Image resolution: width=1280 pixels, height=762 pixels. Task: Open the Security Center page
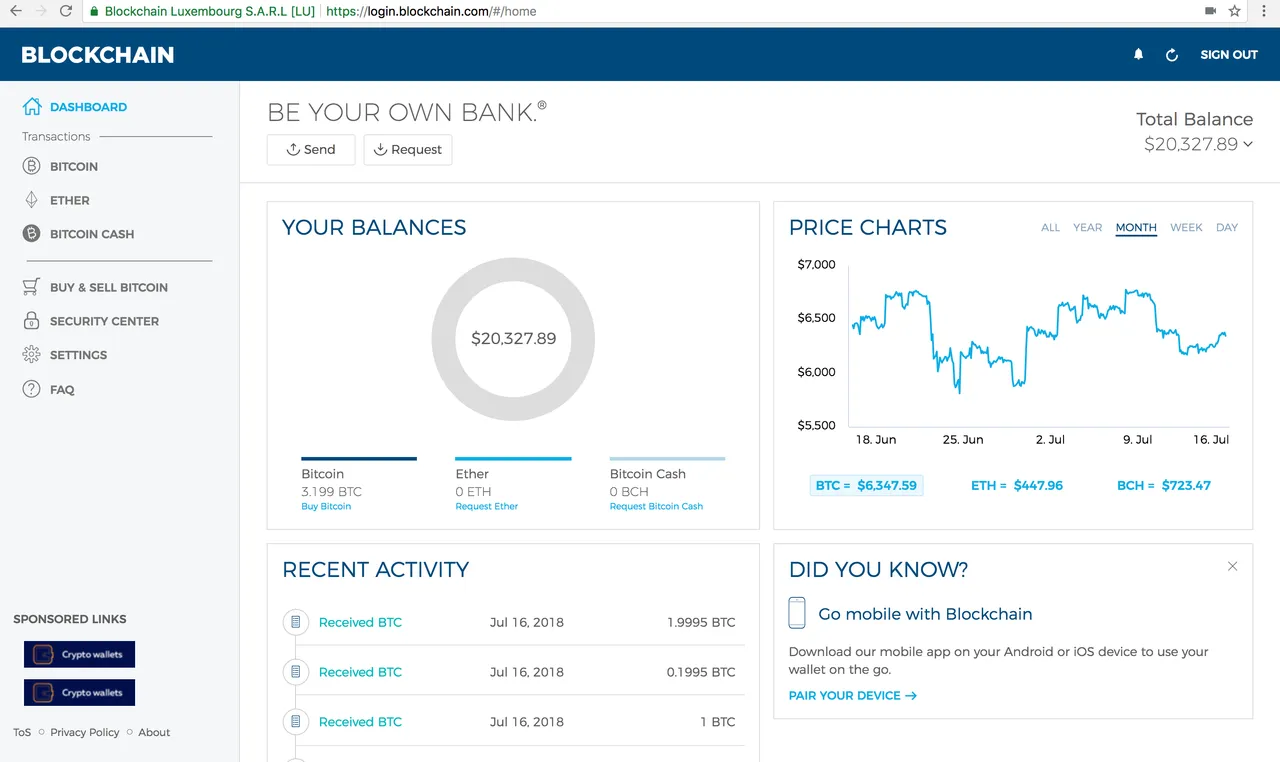coord(104,322)
